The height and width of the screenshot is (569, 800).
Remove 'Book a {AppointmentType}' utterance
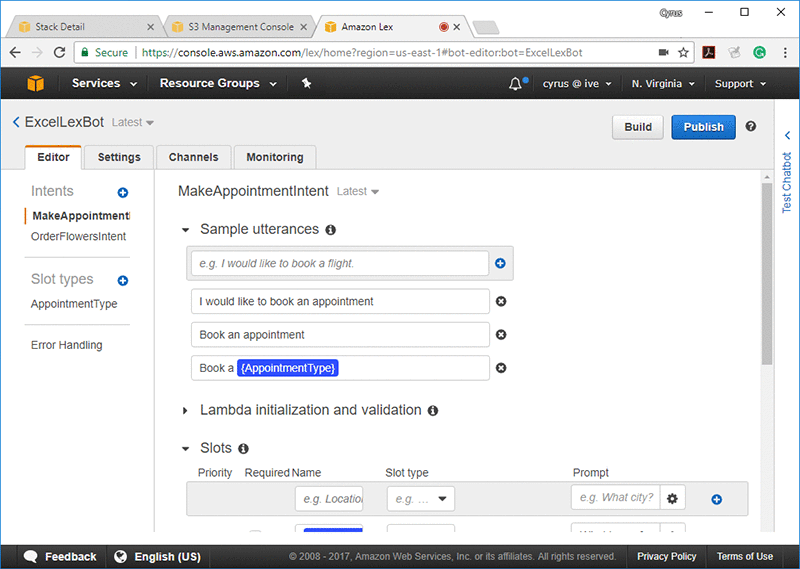pyautogui.click(x=501, y=368)
